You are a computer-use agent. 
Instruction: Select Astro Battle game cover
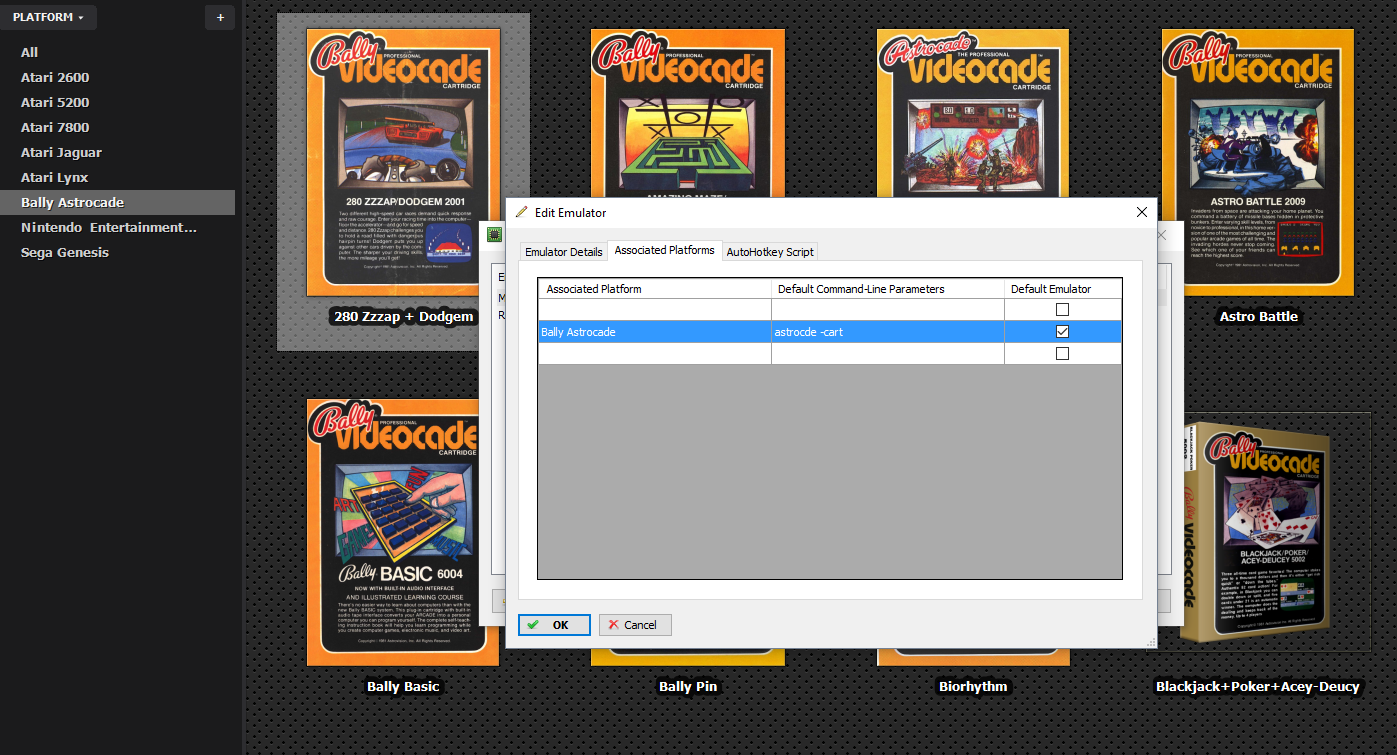pyautogui.click(x=1258, y=163)
